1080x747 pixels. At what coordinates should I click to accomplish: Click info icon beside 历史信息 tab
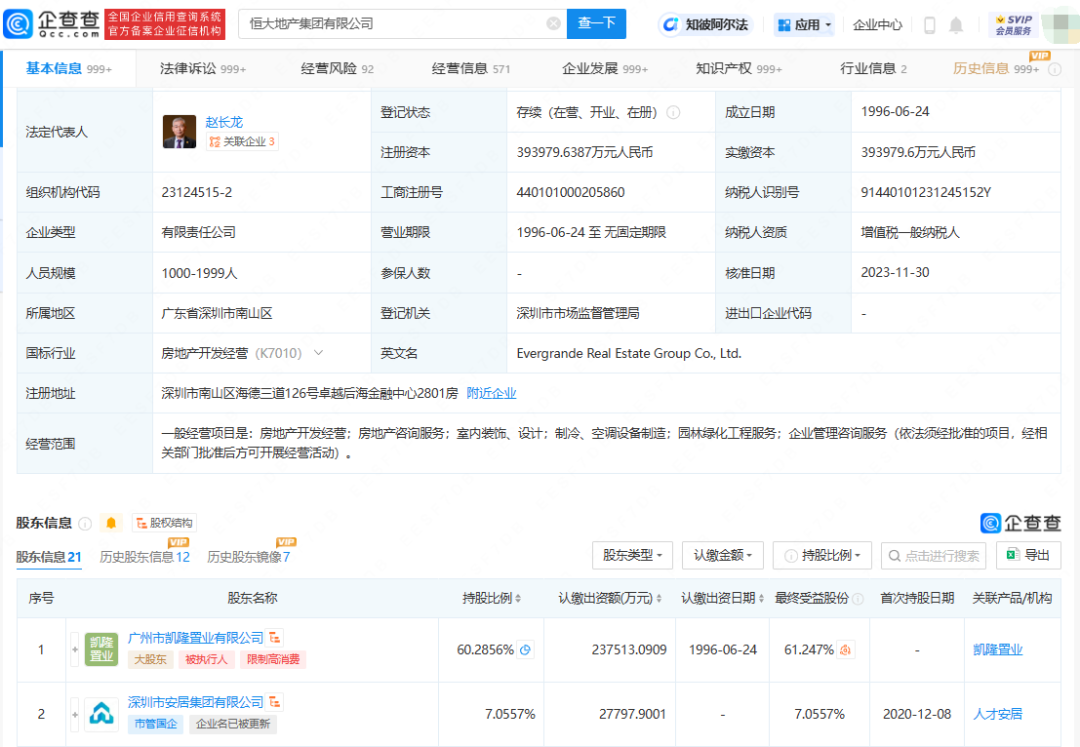[1055, 70]
